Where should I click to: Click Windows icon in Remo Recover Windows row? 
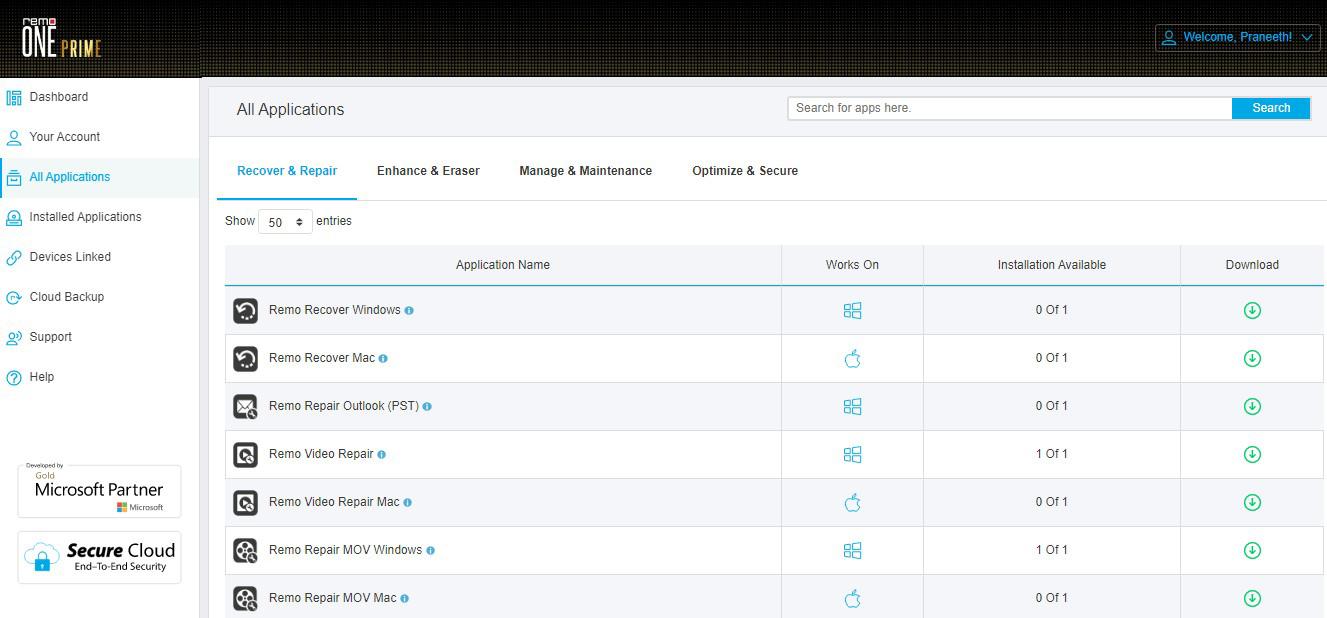(852, 310)
